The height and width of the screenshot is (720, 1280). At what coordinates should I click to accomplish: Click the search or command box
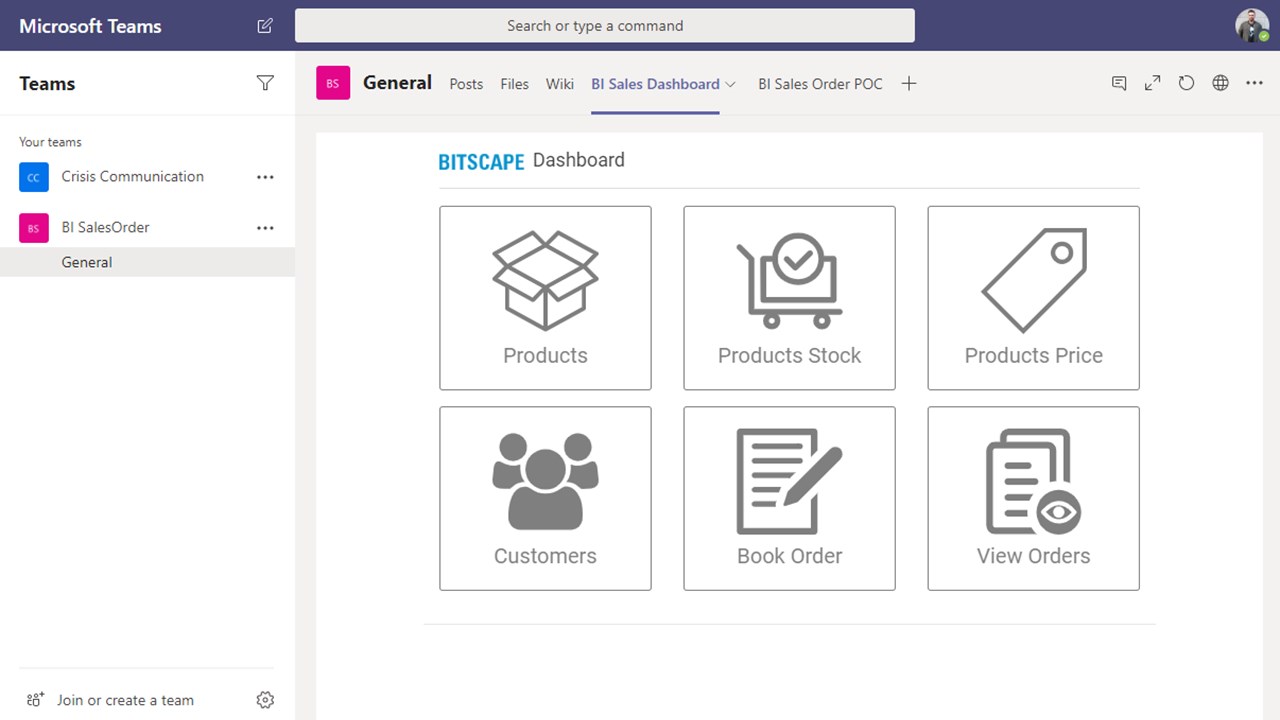[604, 26]
